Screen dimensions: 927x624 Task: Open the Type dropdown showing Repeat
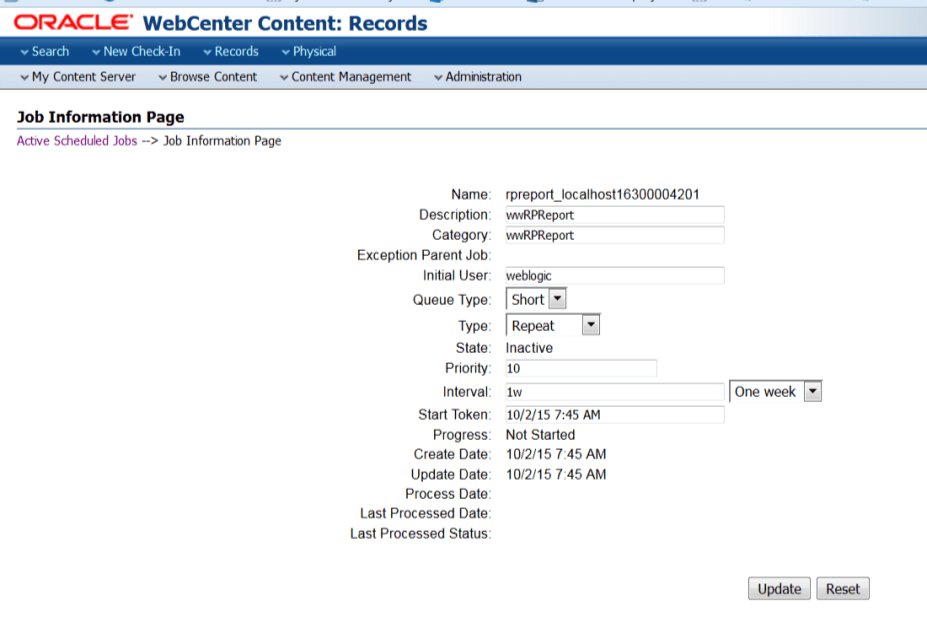tap(553, 325)
